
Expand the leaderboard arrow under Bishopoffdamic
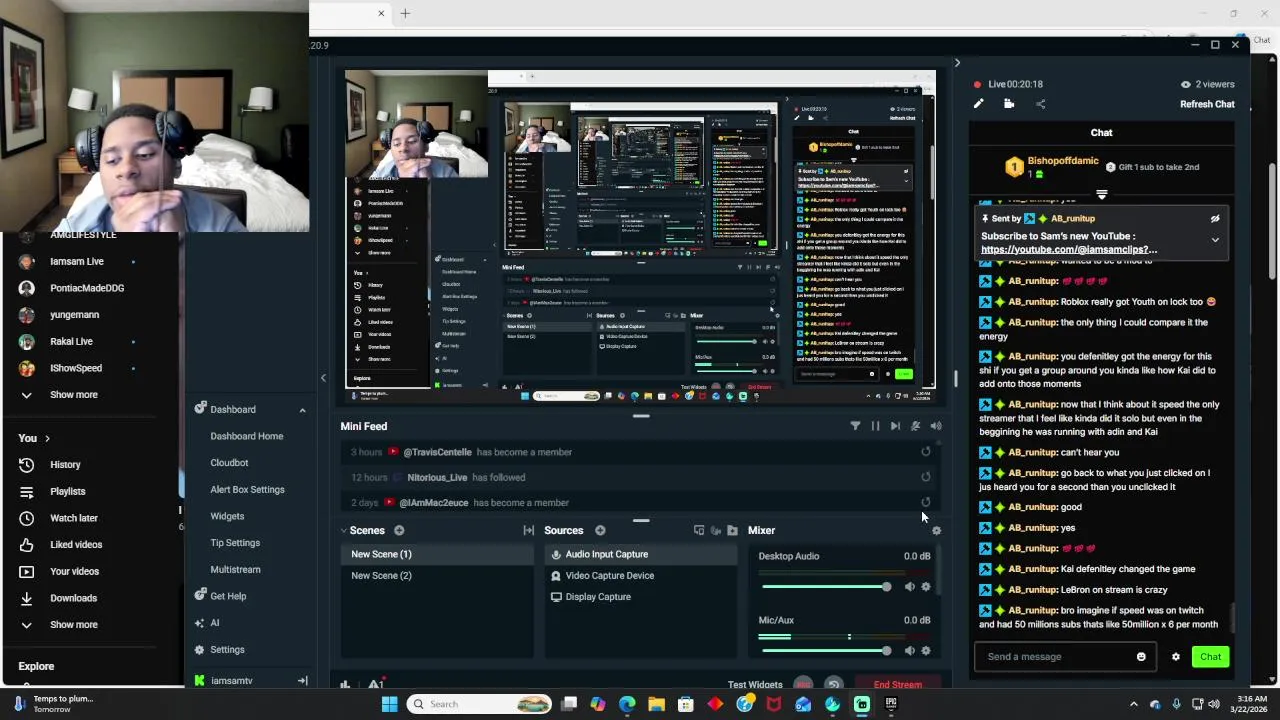pyautogui.click(x=1101, y=195)
